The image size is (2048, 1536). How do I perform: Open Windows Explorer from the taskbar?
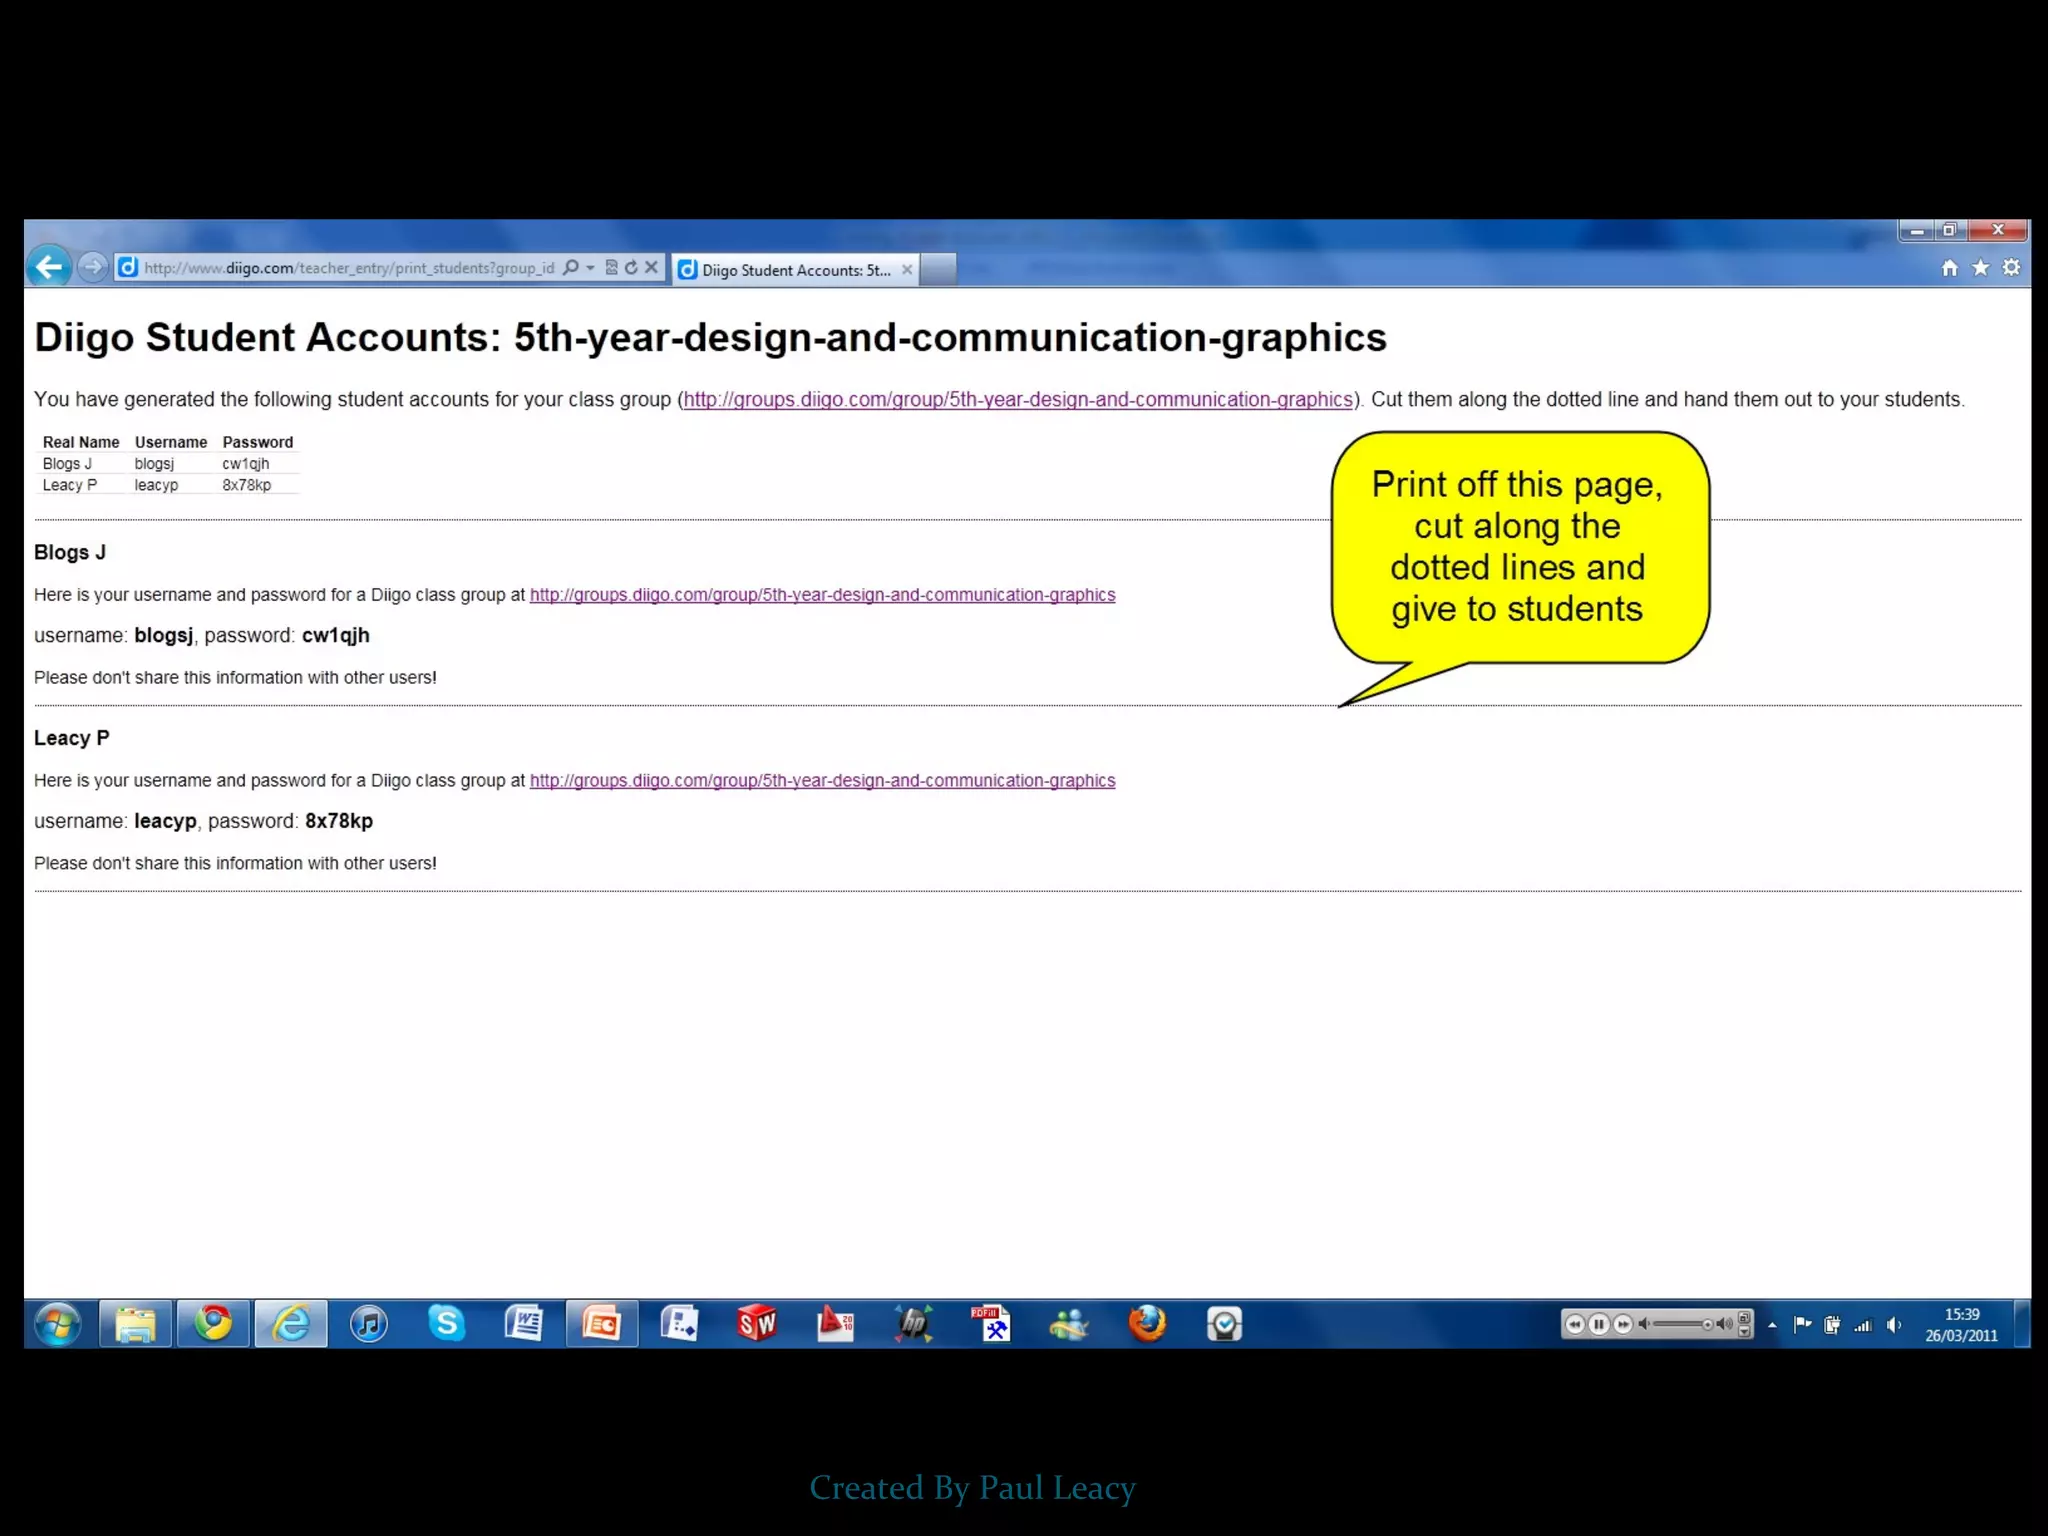click(135, 1325)
